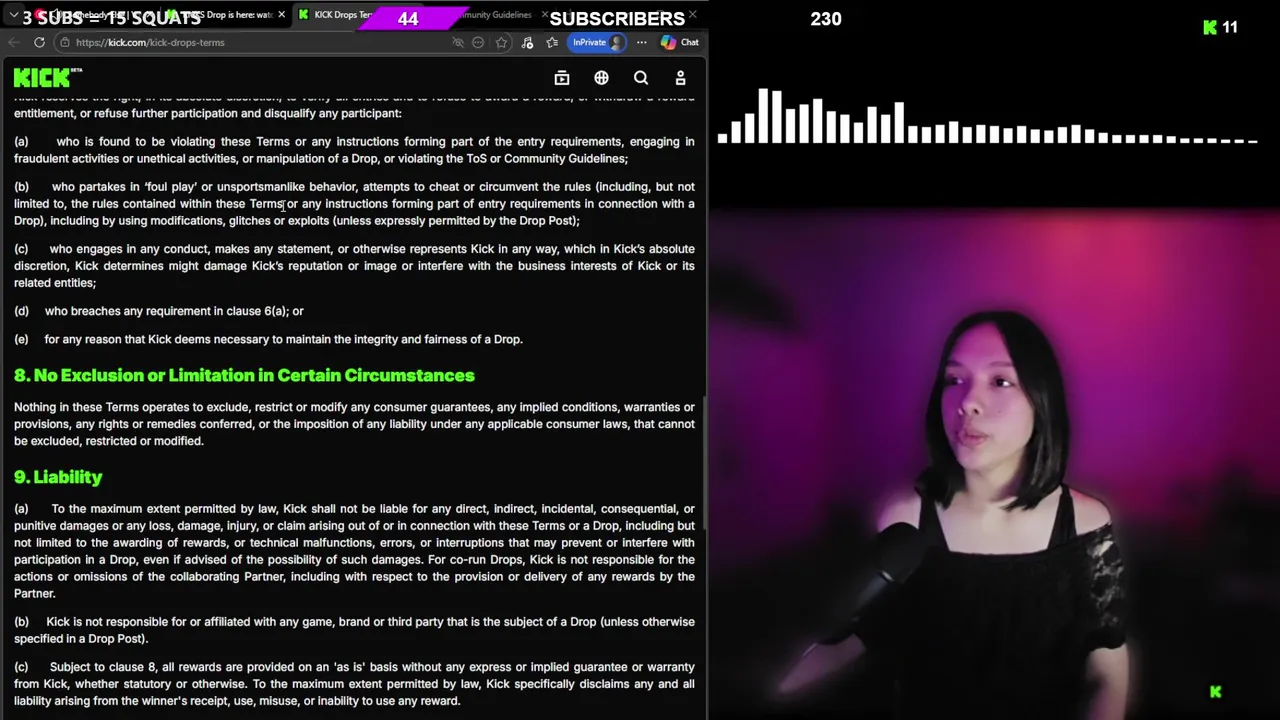
Task: Click clause text 'who breaches any requirement in clause 6(a); or'
Action: click(174, 311)
